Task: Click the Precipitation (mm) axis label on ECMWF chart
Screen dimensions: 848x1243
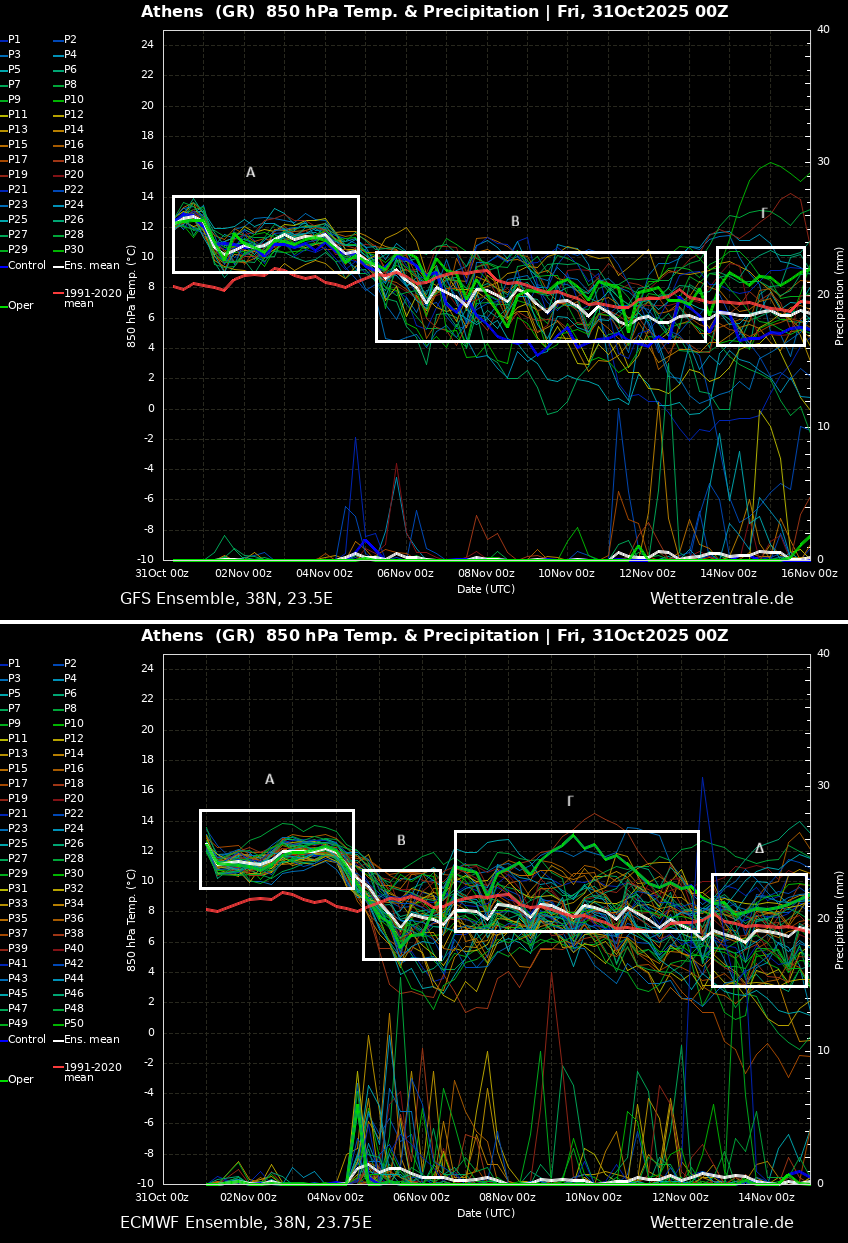Action: 840,920
